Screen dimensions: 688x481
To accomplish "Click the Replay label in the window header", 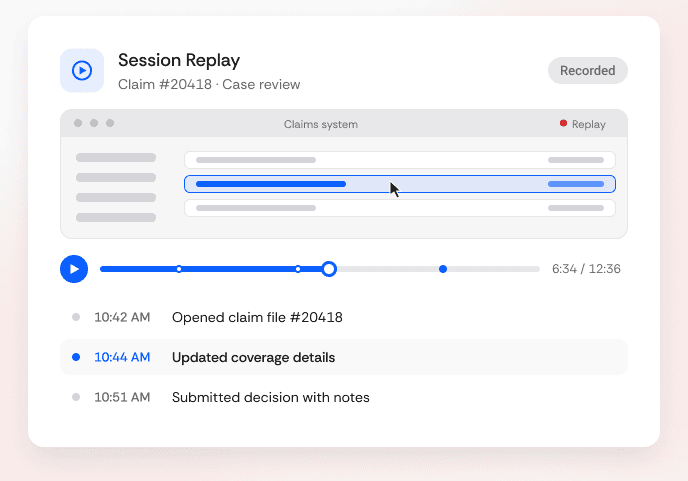I will 588,124.
